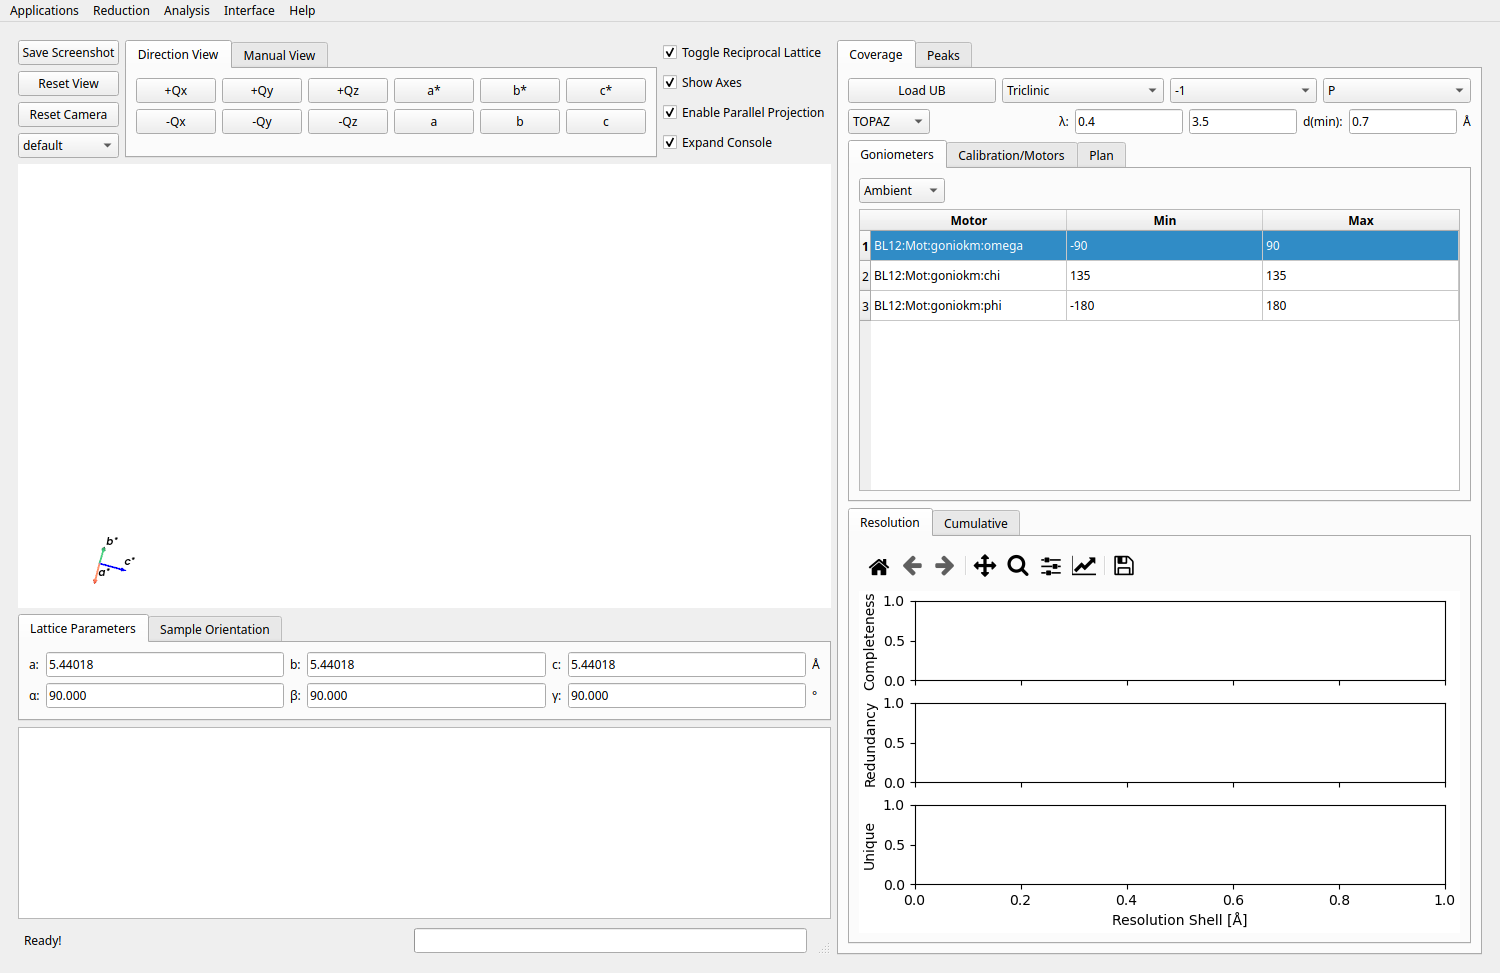This screenshot has height=973, width=1500.
Task: Click the Reset Camera button
Action: (x=68, y=115)
